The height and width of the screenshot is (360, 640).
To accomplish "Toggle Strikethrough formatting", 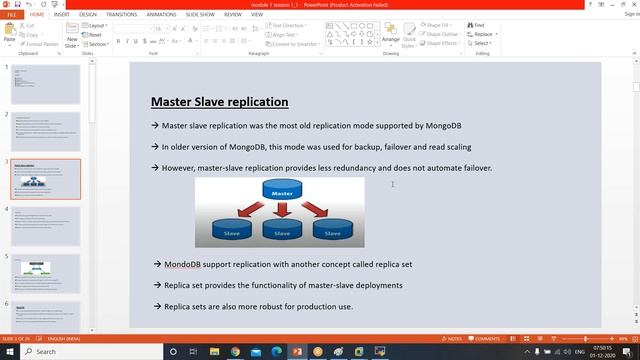I will (153, 41).
